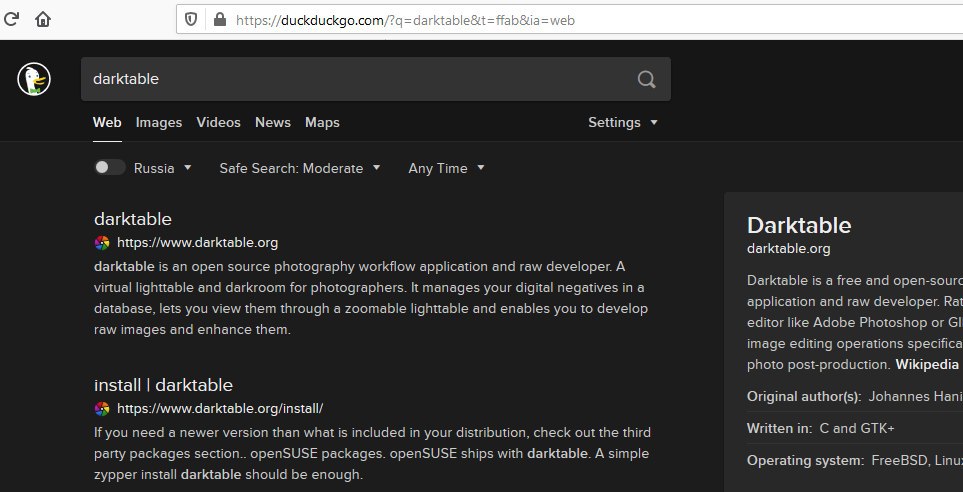Switch to the News tab

point(273,122)
